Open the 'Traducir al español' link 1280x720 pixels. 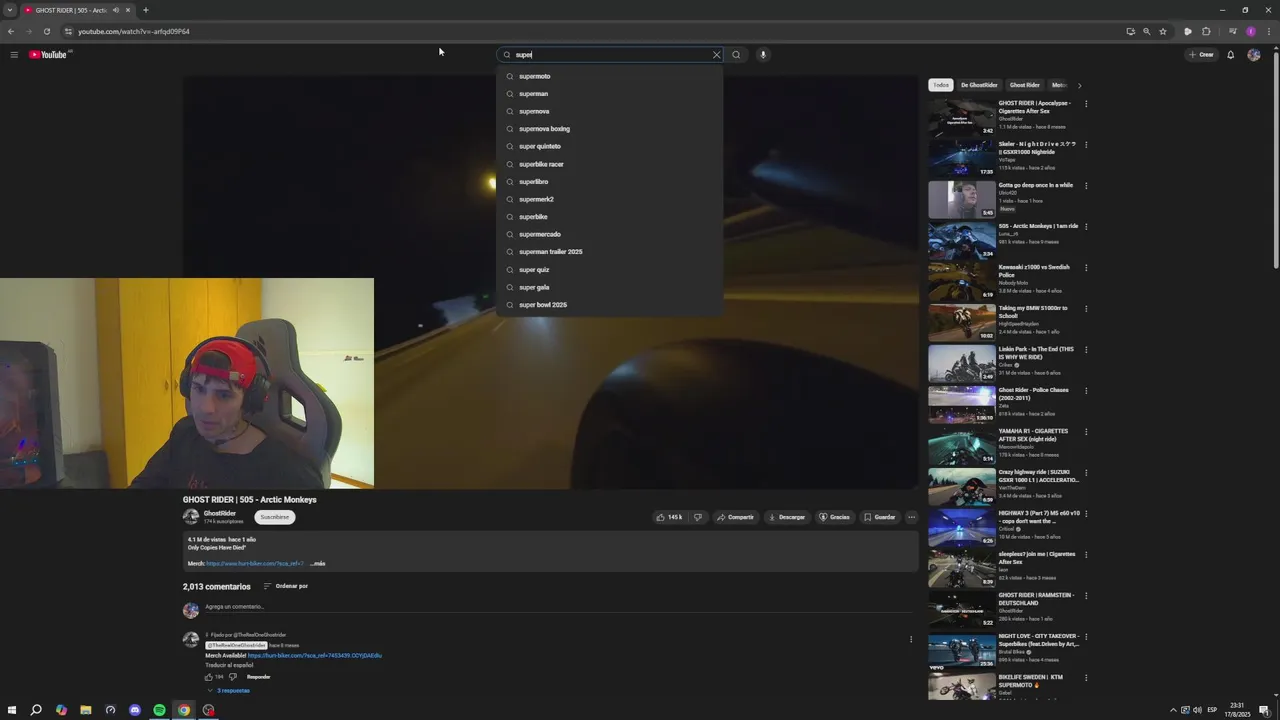tap(229, 665)
